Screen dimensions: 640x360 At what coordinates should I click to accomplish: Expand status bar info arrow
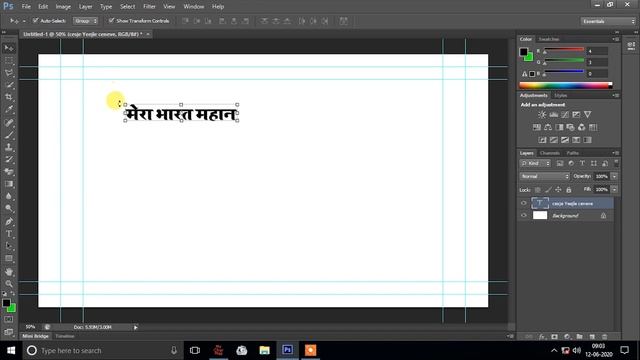point(136,327)
